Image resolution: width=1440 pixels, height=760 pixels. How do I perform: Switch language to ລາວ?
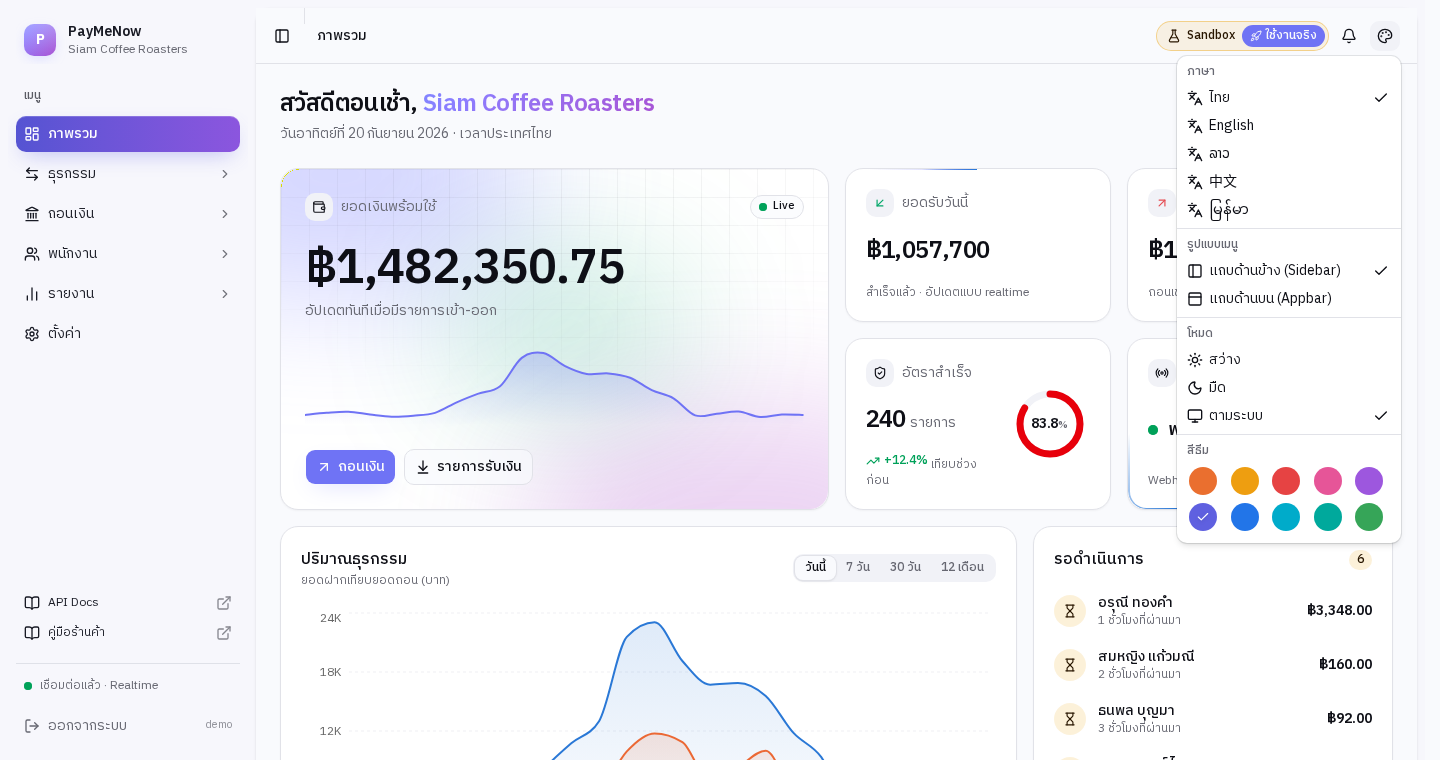(1289, 154)
